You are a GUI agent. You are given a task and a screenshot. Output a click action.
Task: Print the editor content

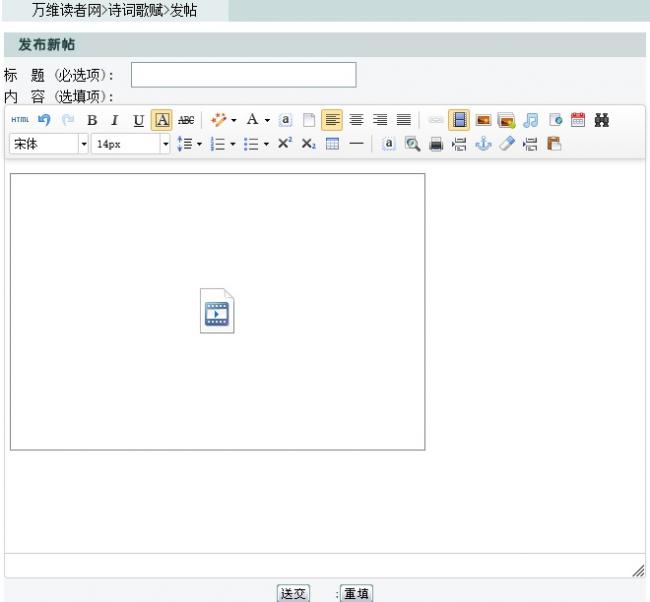click(x=436, y=144)
